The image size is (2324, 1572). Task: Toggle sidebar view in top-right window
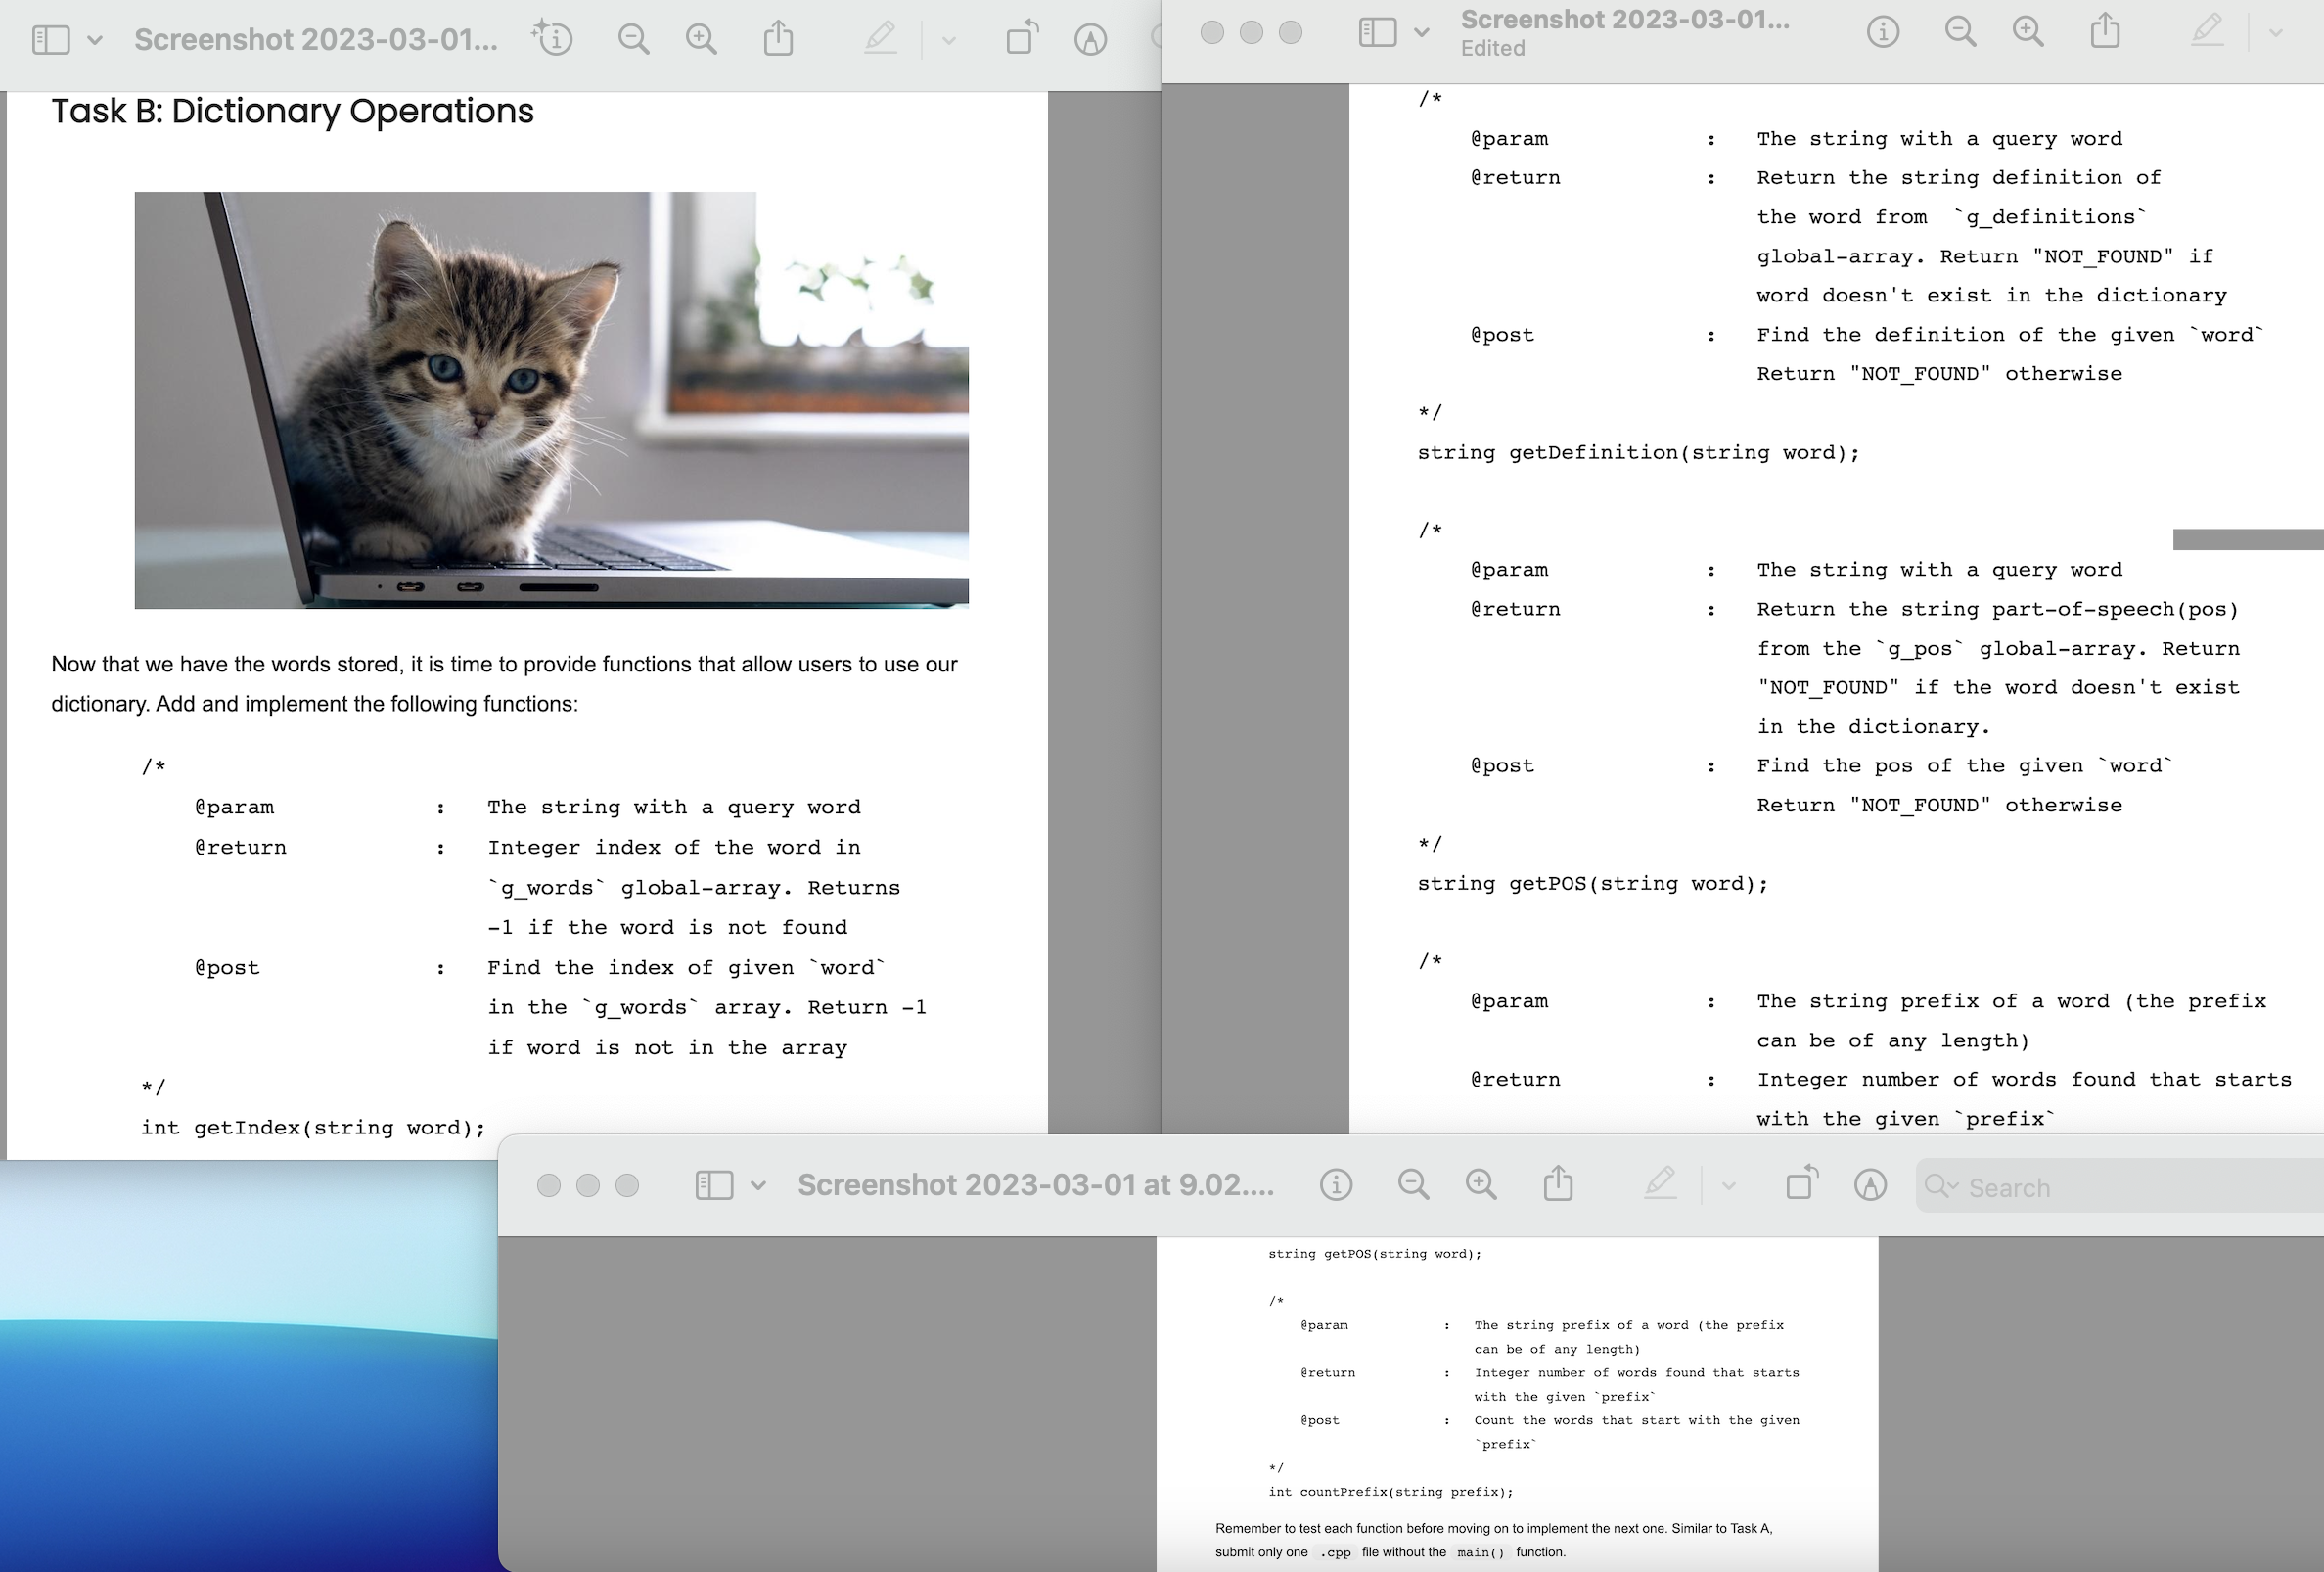(x=1377, y=32)
